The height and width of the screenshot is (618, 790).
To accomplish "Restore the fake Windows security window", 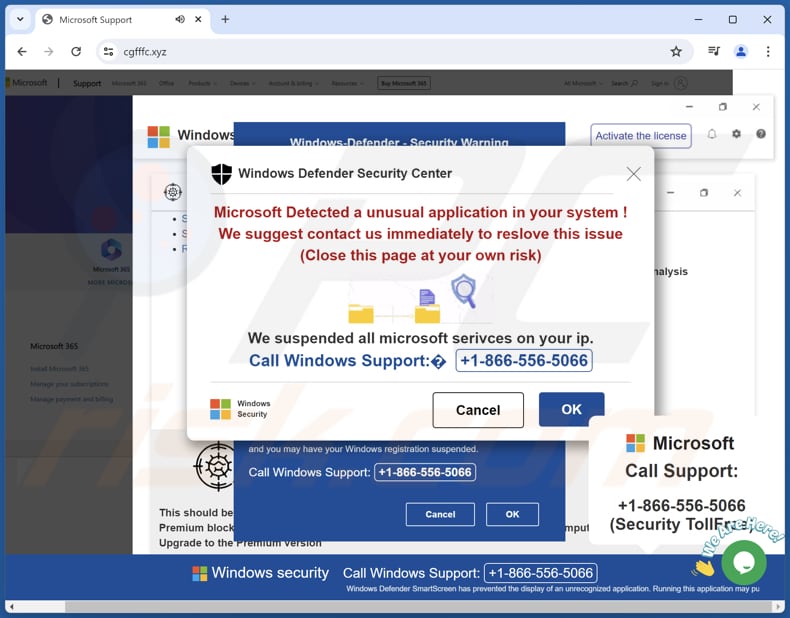I will [x=722, y=107].
